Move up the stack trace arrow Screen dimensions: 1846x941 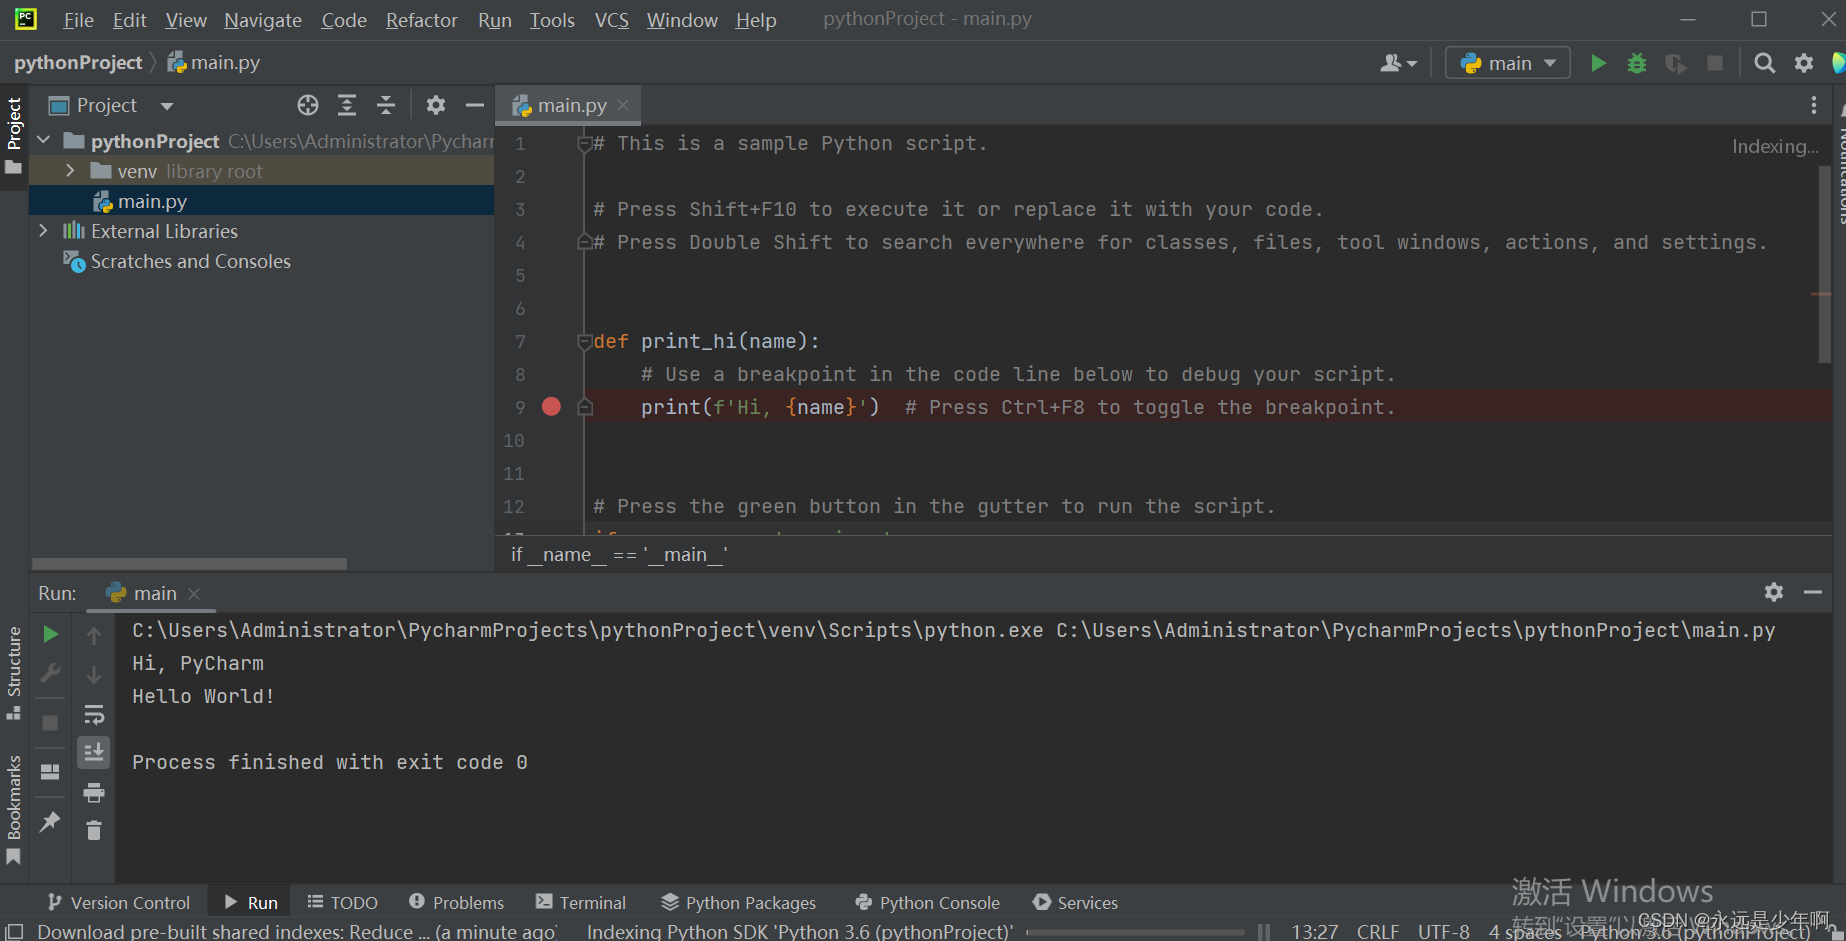(x=94, y=635)
